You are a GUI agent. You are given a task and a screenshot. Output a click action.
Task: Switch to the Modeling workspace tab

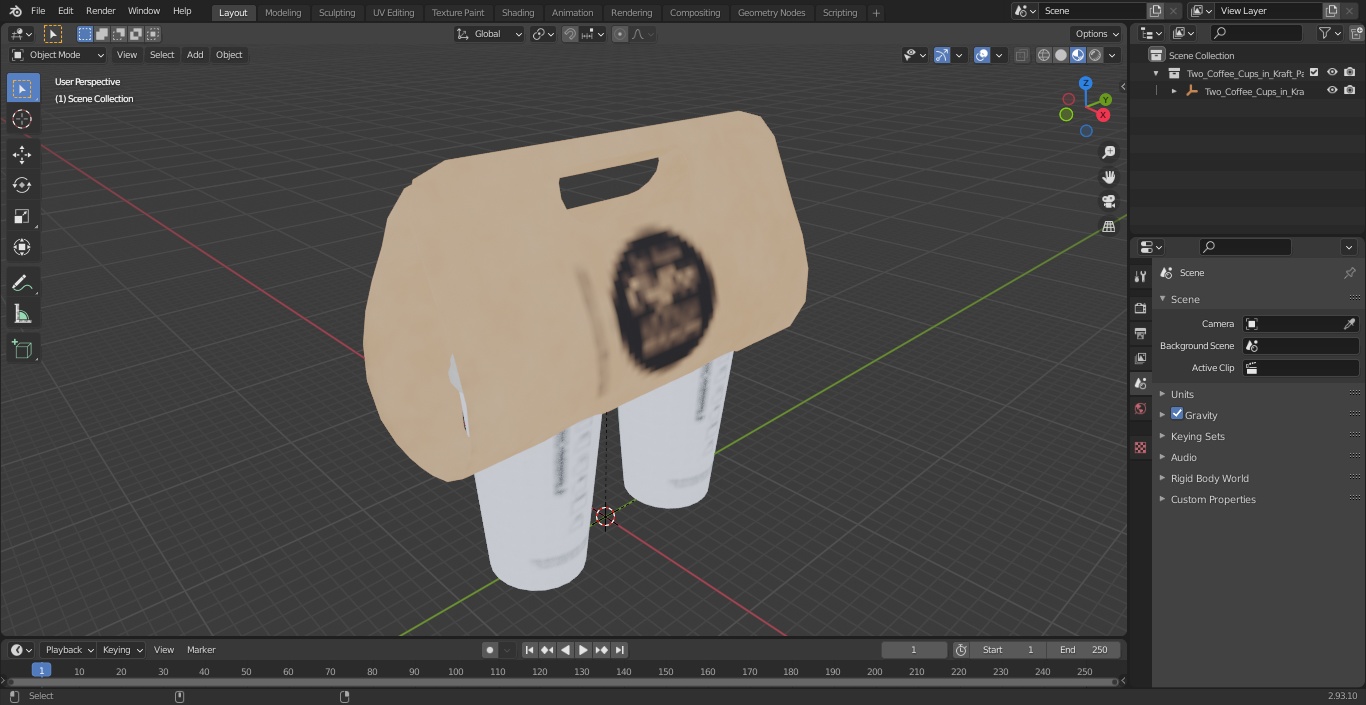point(283,13)
